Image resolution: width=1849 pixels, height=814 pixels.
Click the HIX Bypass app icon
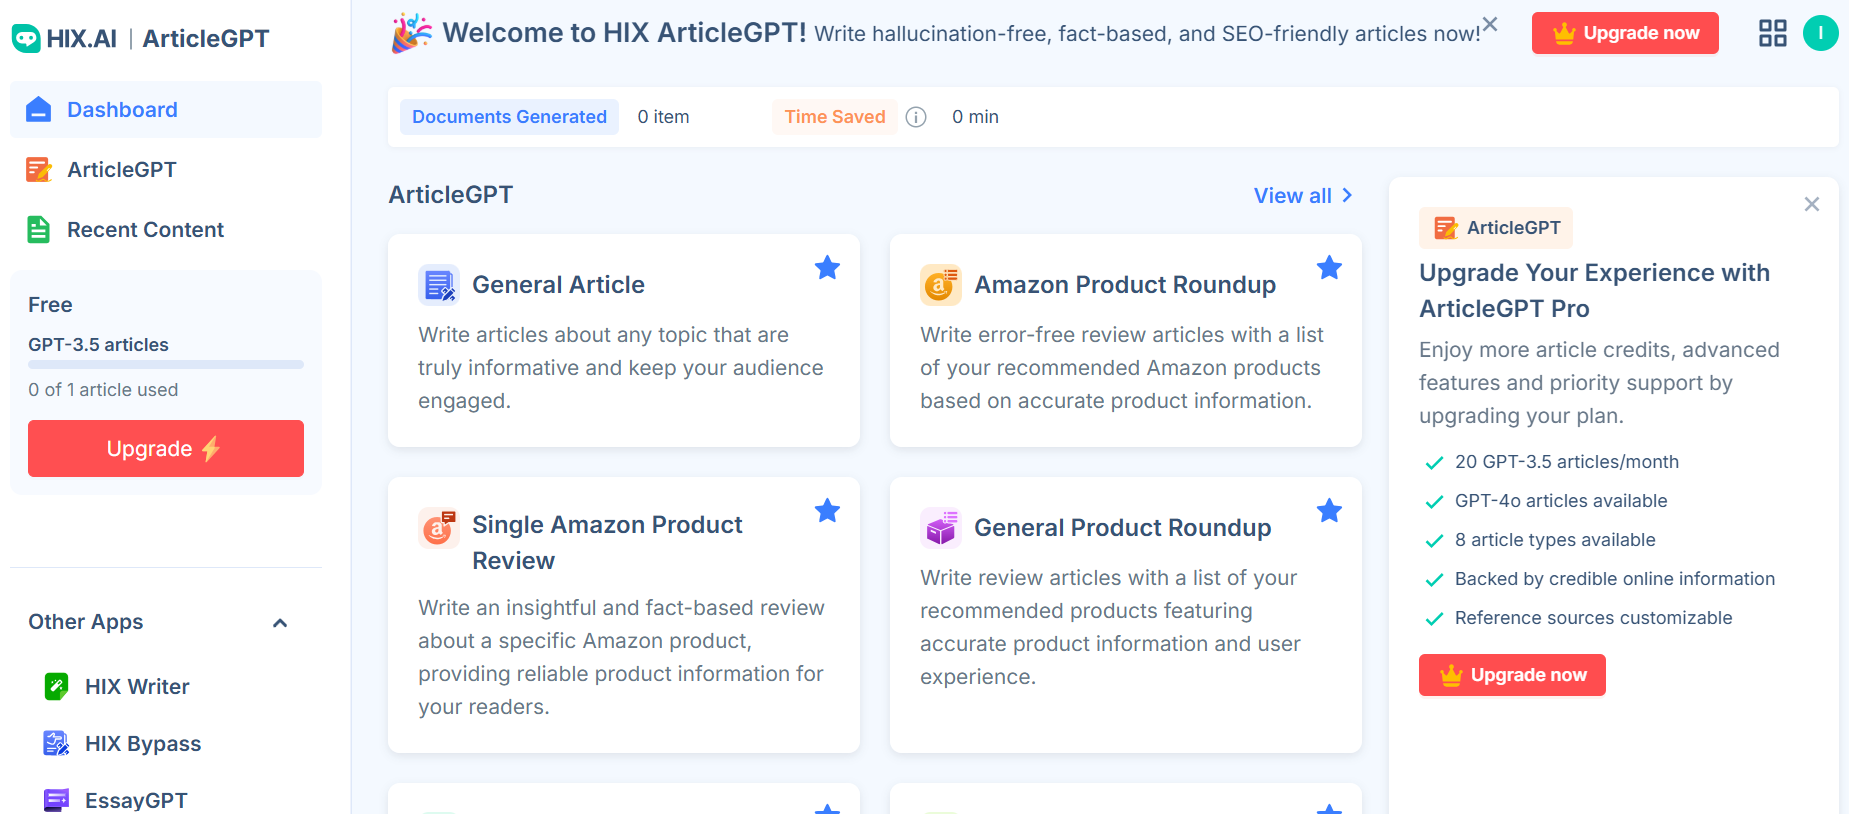pos(56,744)
